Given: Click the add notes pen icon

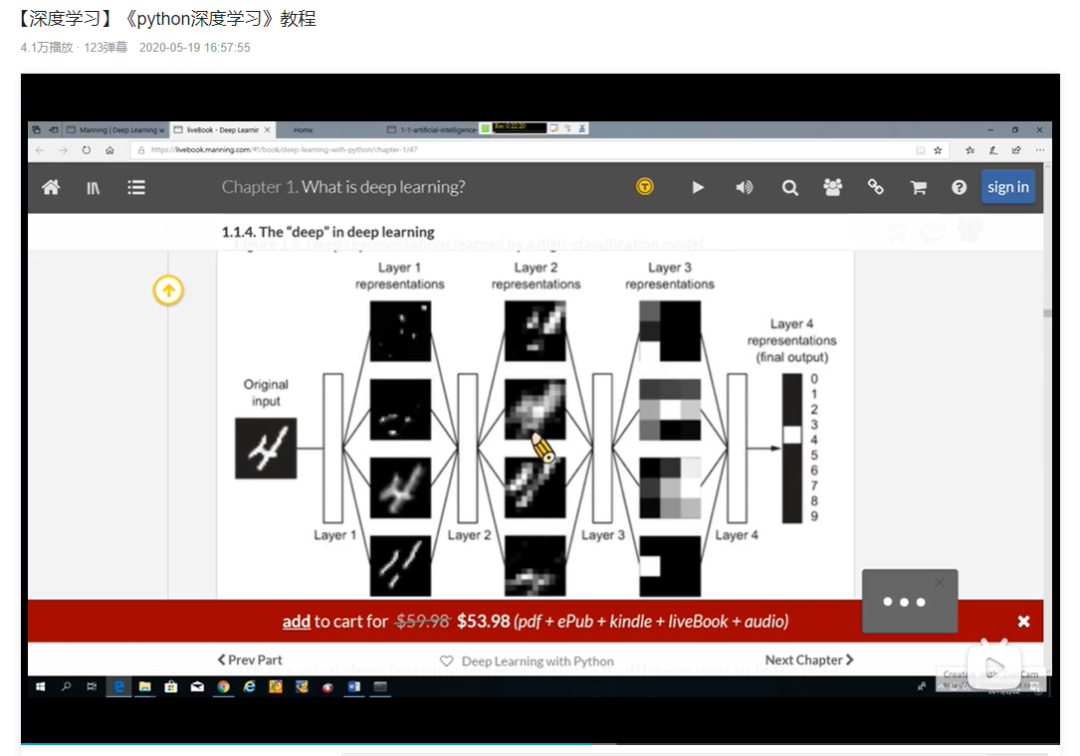Looking at the screenshot, I should click(x=993, y=150).
